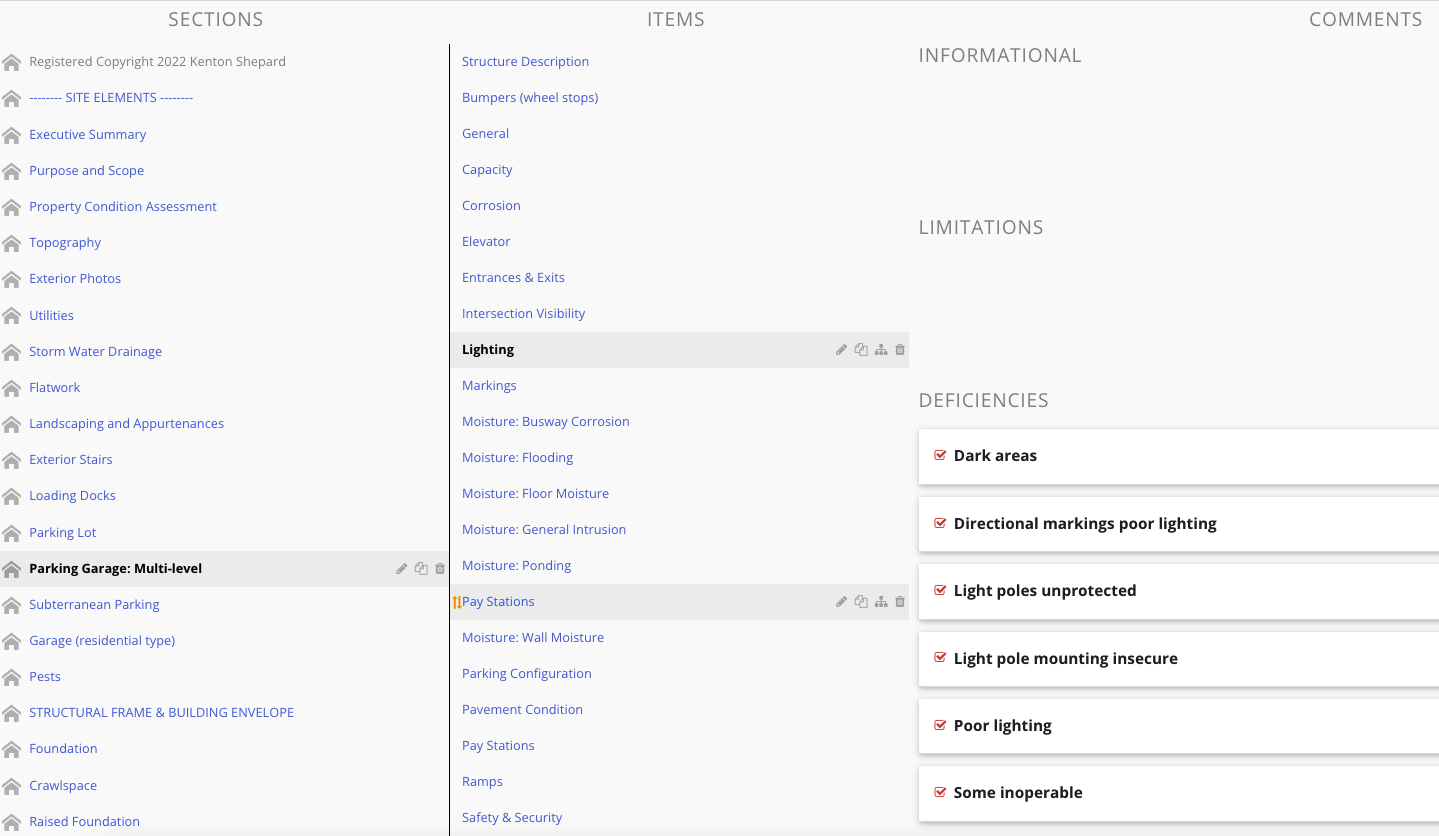Select the Structure Description item
Viewport: 1439px width, 836px height.
click(525, 62)
